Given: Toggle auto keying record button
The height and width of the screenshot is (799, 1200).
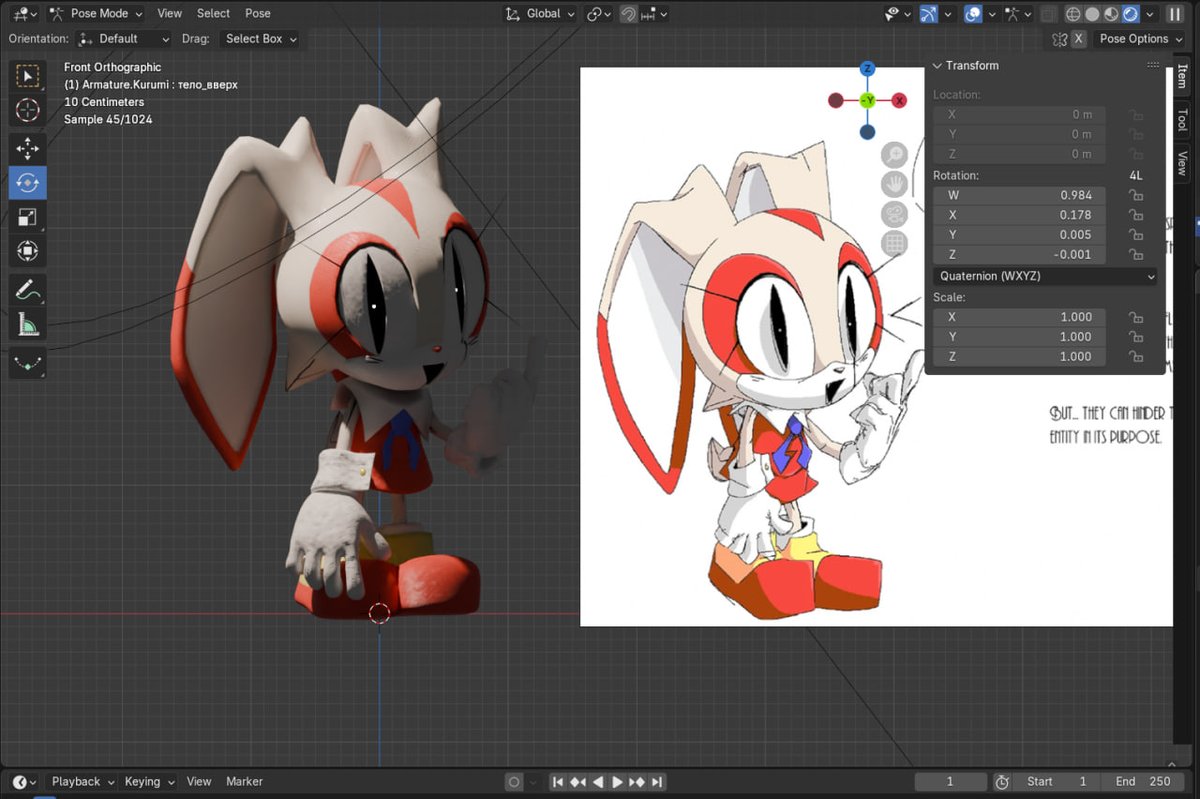Looking at the screenshot, I should [514, 782].
